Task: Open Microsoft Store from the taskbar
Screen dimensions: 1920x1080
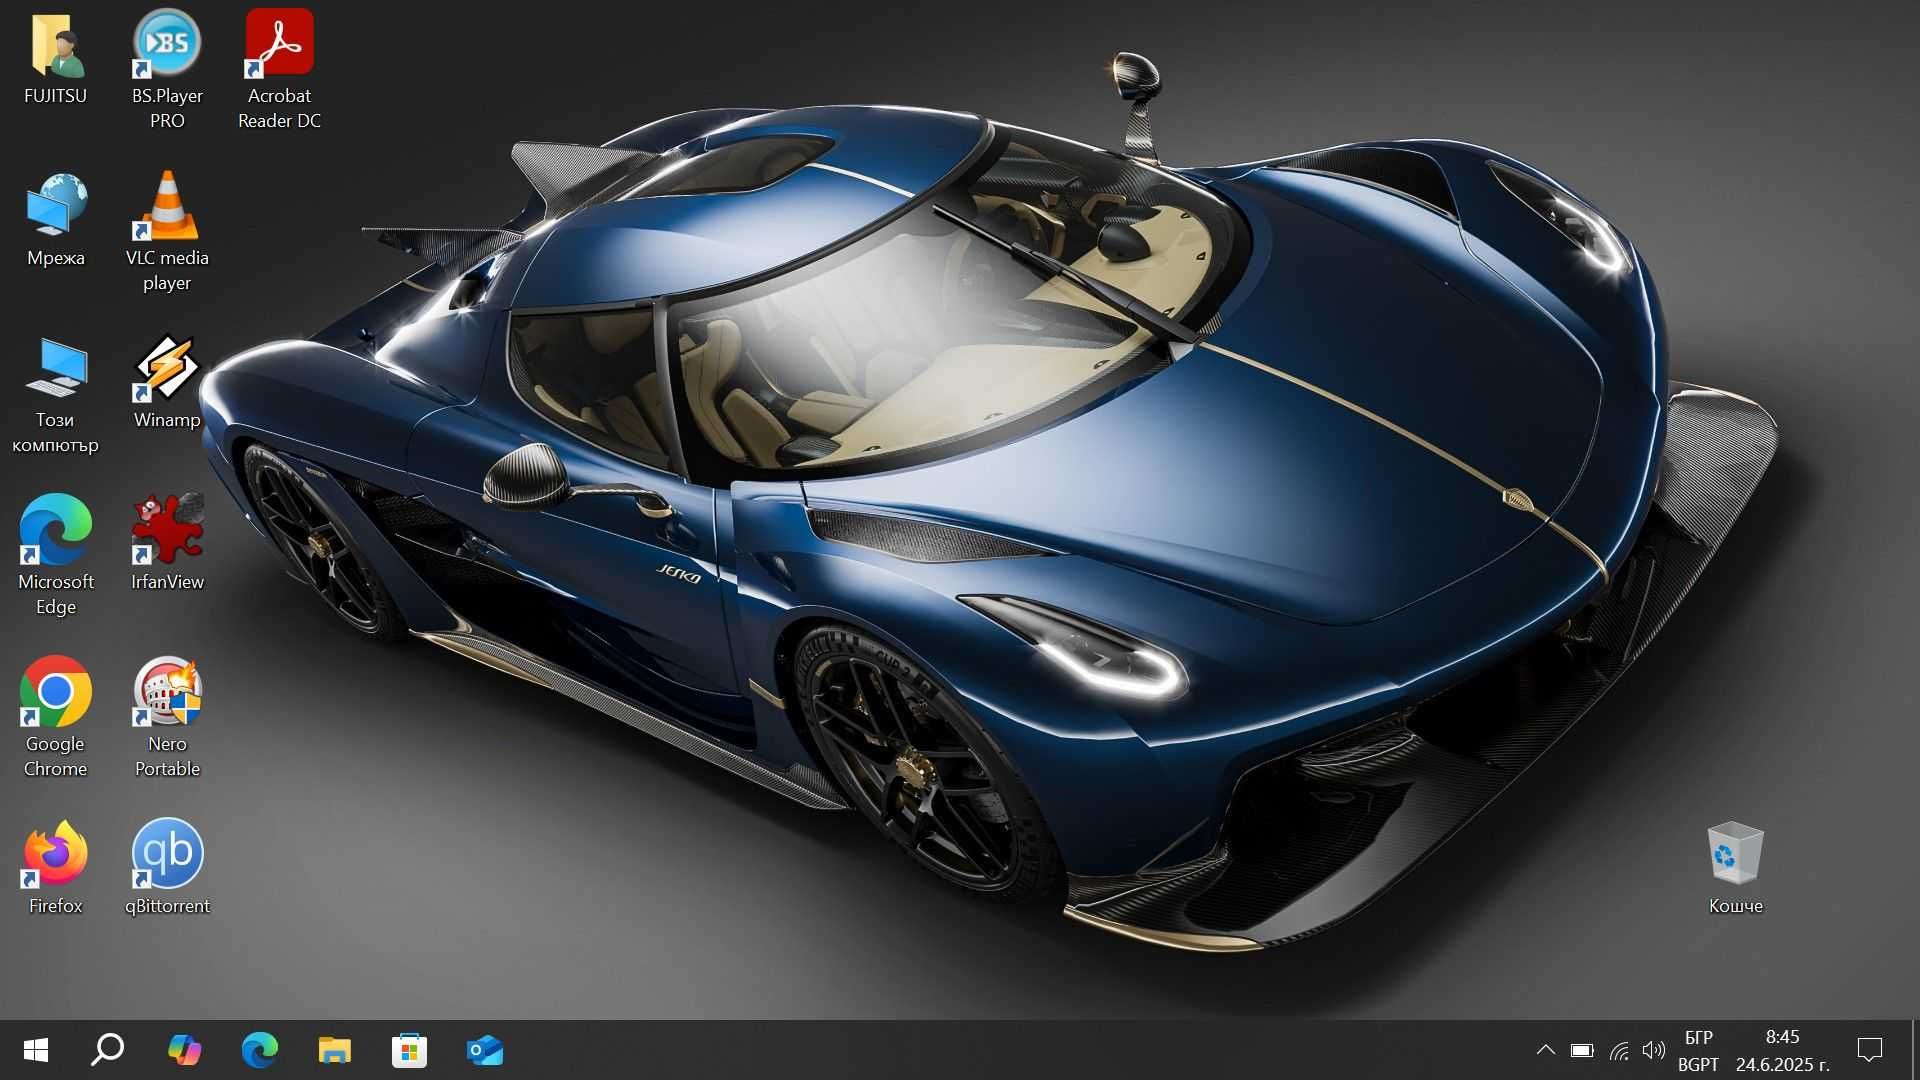Action: pyautogui.click(x=409, y=1050)
